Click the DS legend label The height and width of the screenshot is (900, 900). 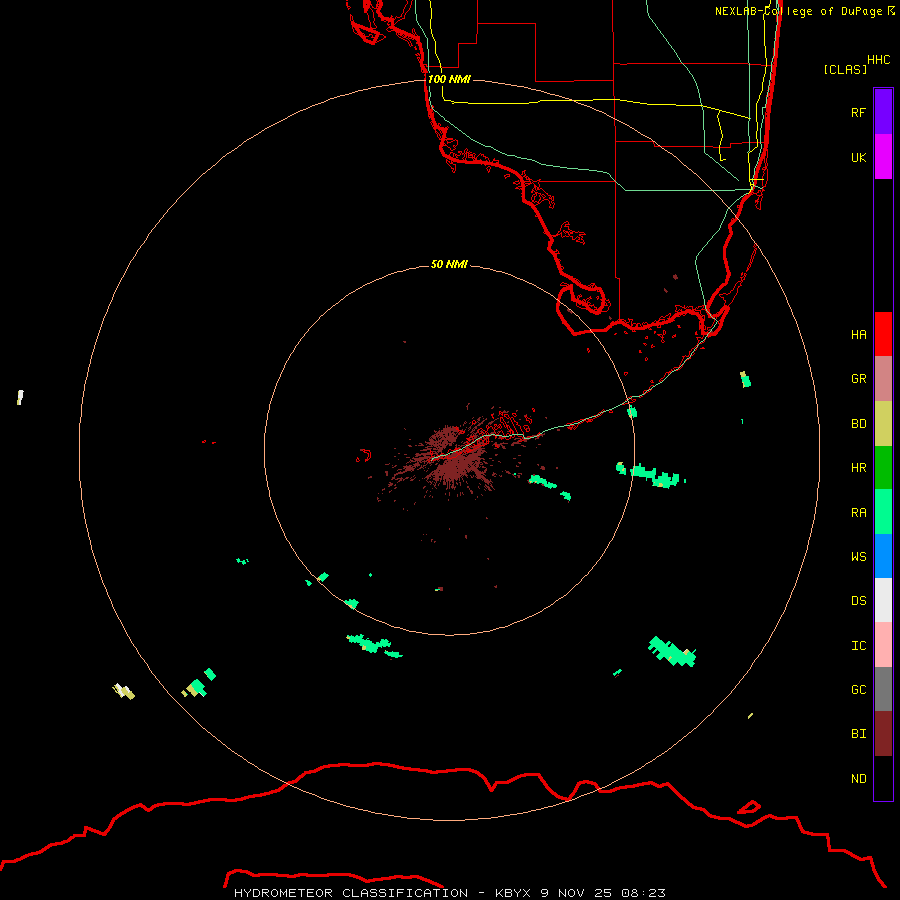858,601
